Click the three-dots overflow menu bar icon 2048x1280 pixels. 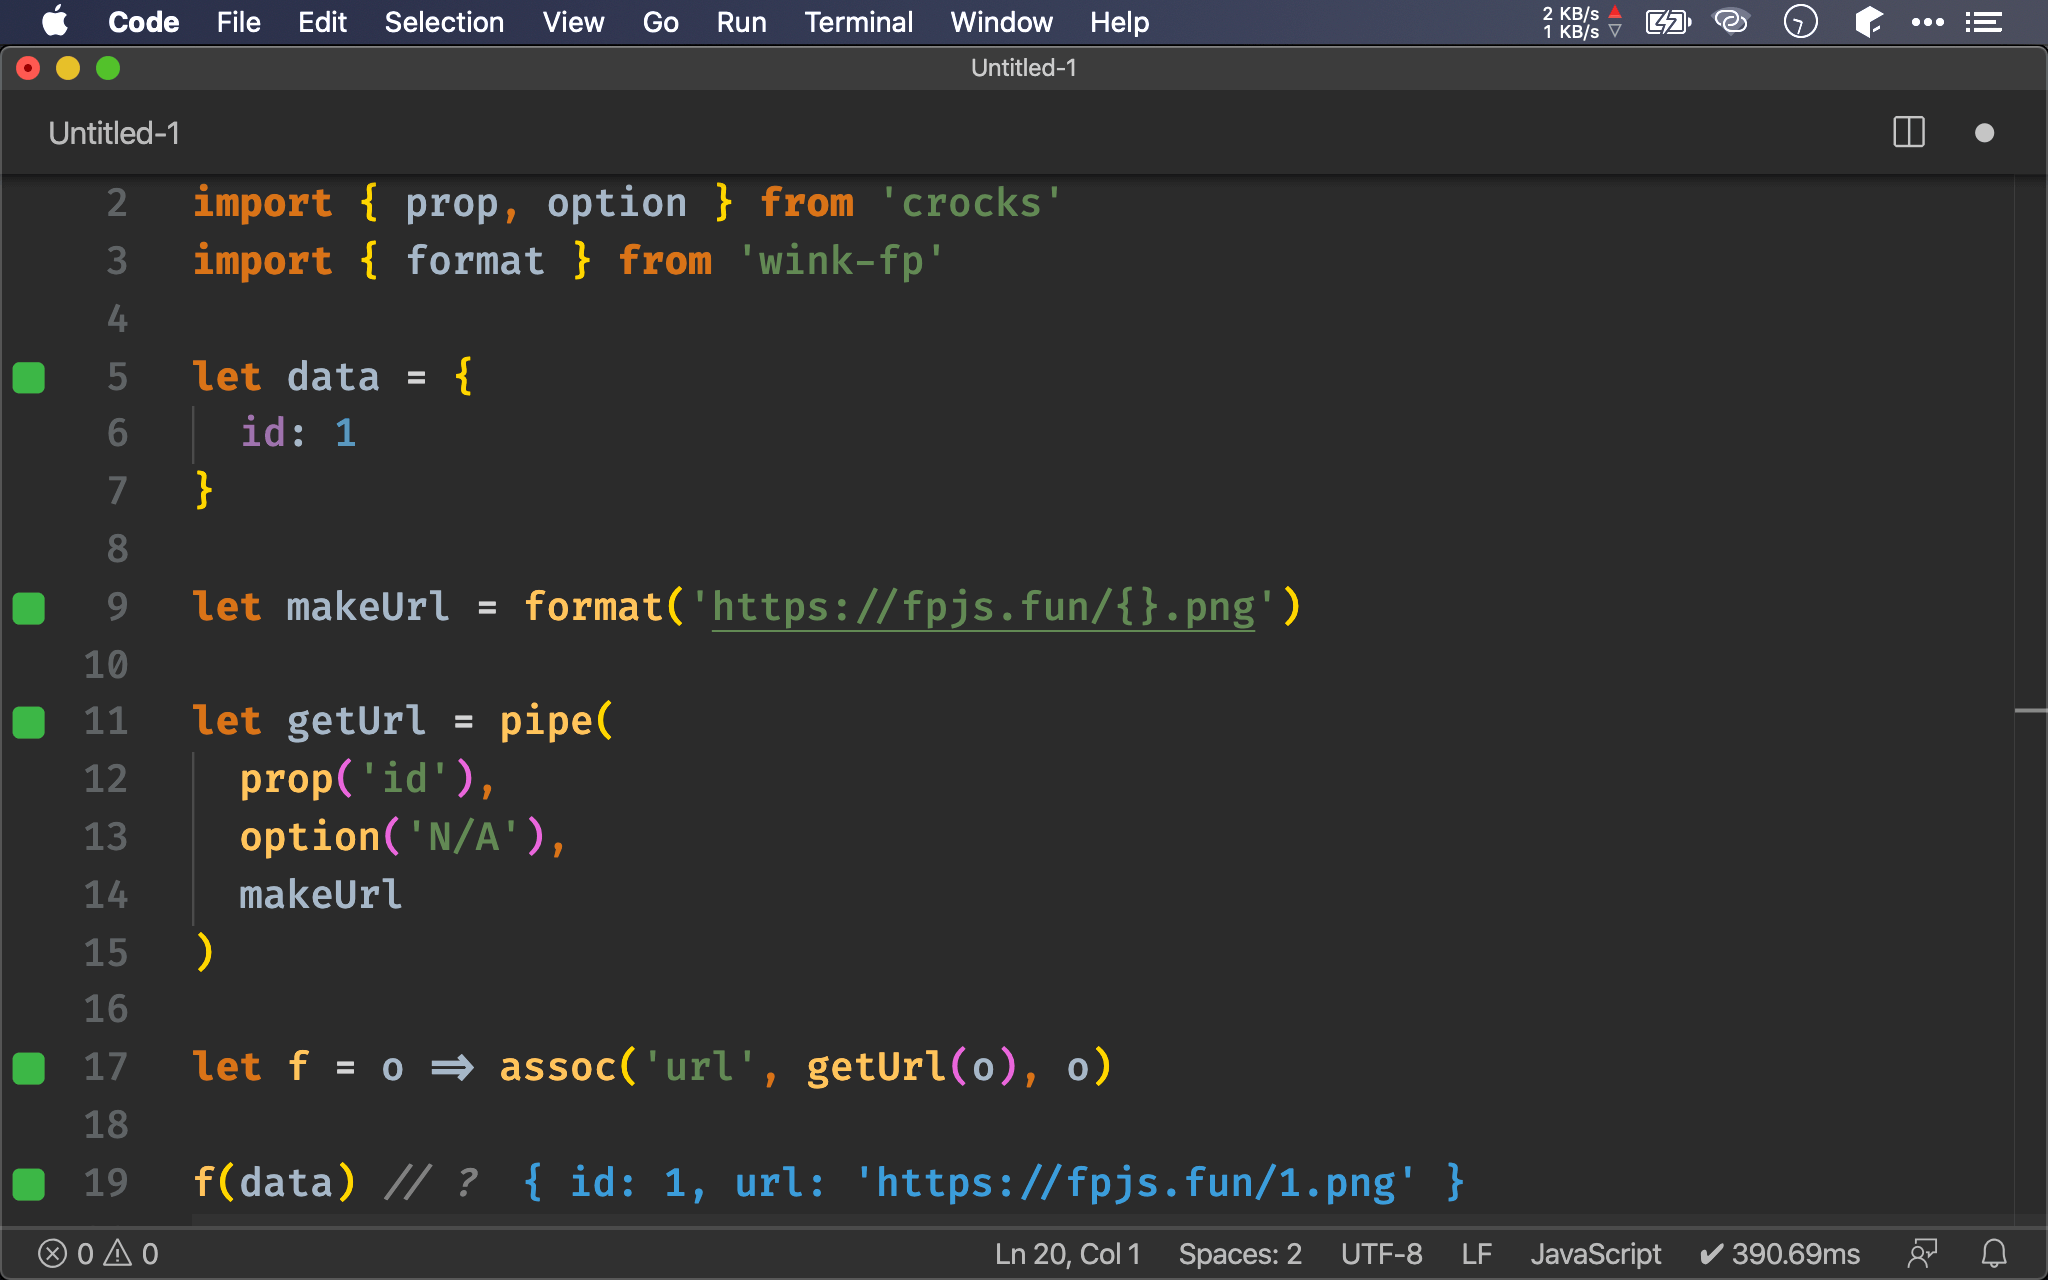point(1927,22)
